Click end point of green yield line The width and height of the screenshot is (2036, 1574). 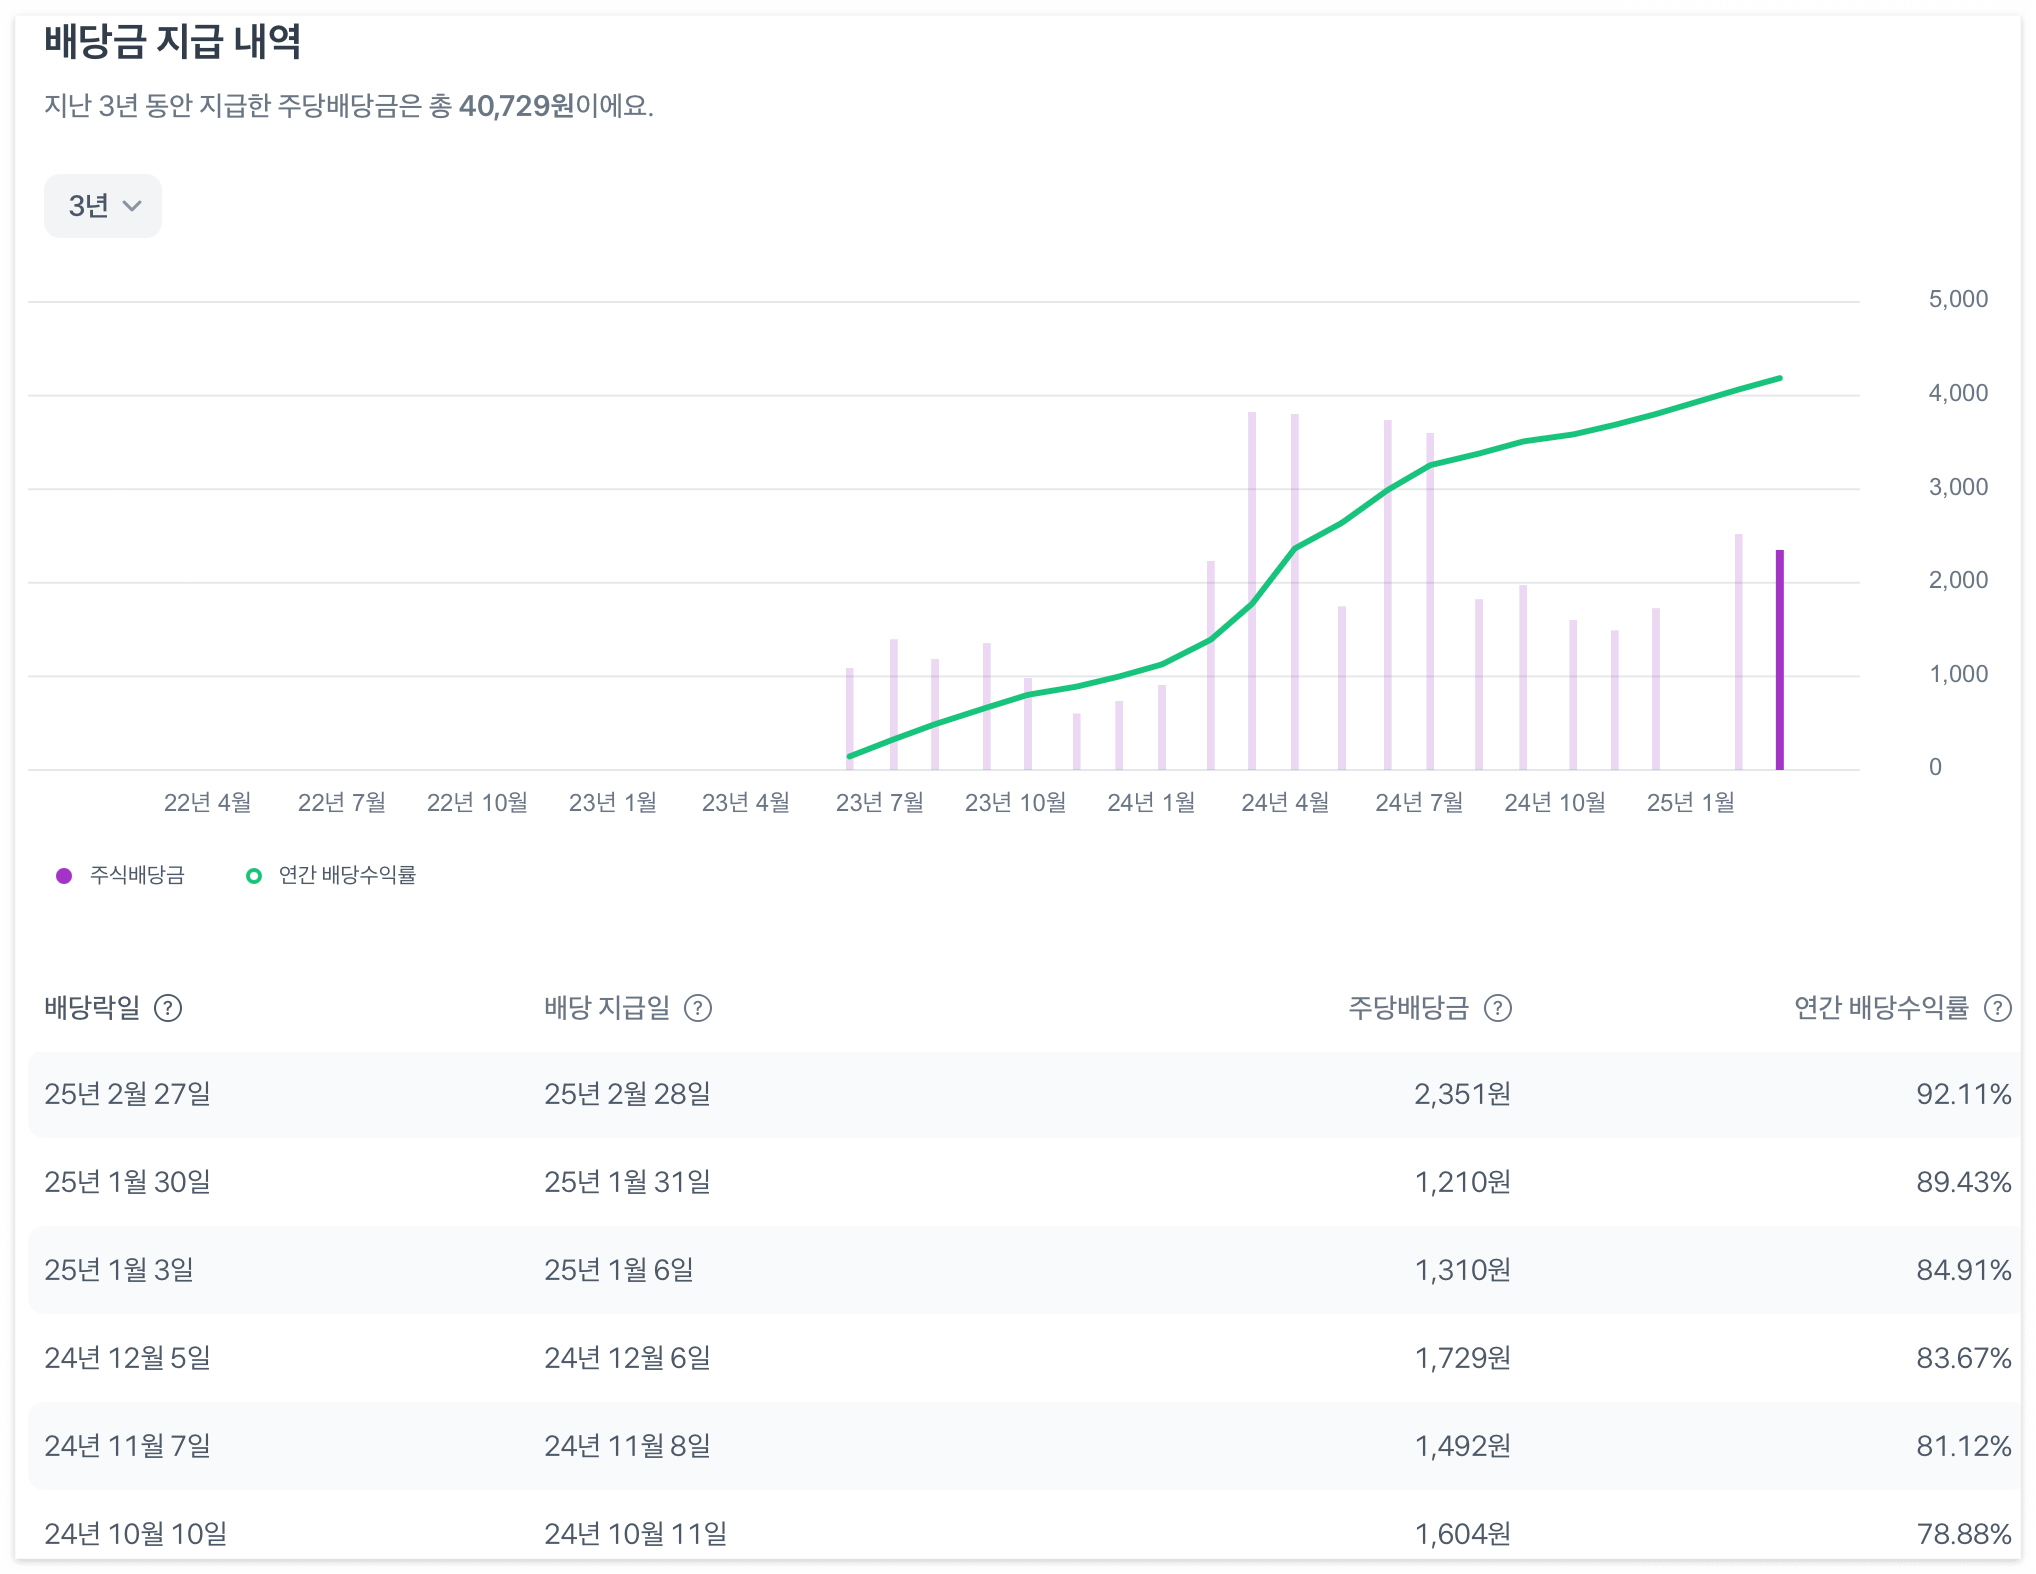[1780, 378]
